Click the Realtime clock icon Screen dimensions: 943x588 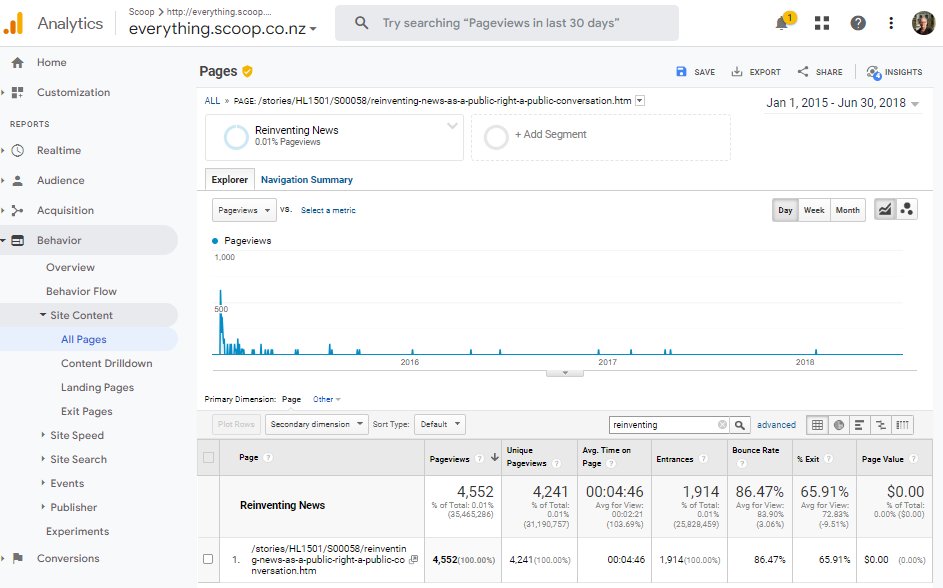(x=17, y=150)
